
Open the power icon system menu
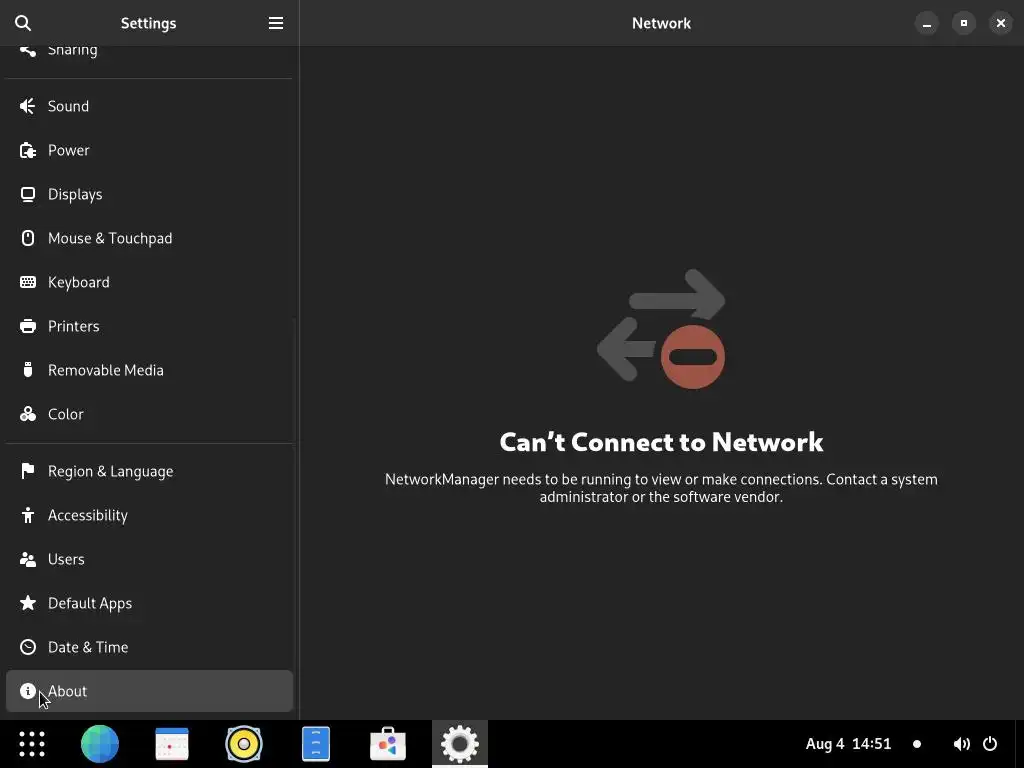990,744
